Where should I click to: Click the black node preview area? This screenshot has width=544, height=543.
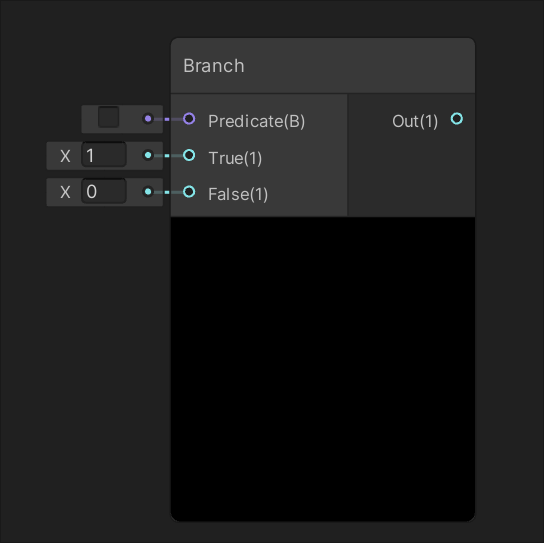[323, 369]
